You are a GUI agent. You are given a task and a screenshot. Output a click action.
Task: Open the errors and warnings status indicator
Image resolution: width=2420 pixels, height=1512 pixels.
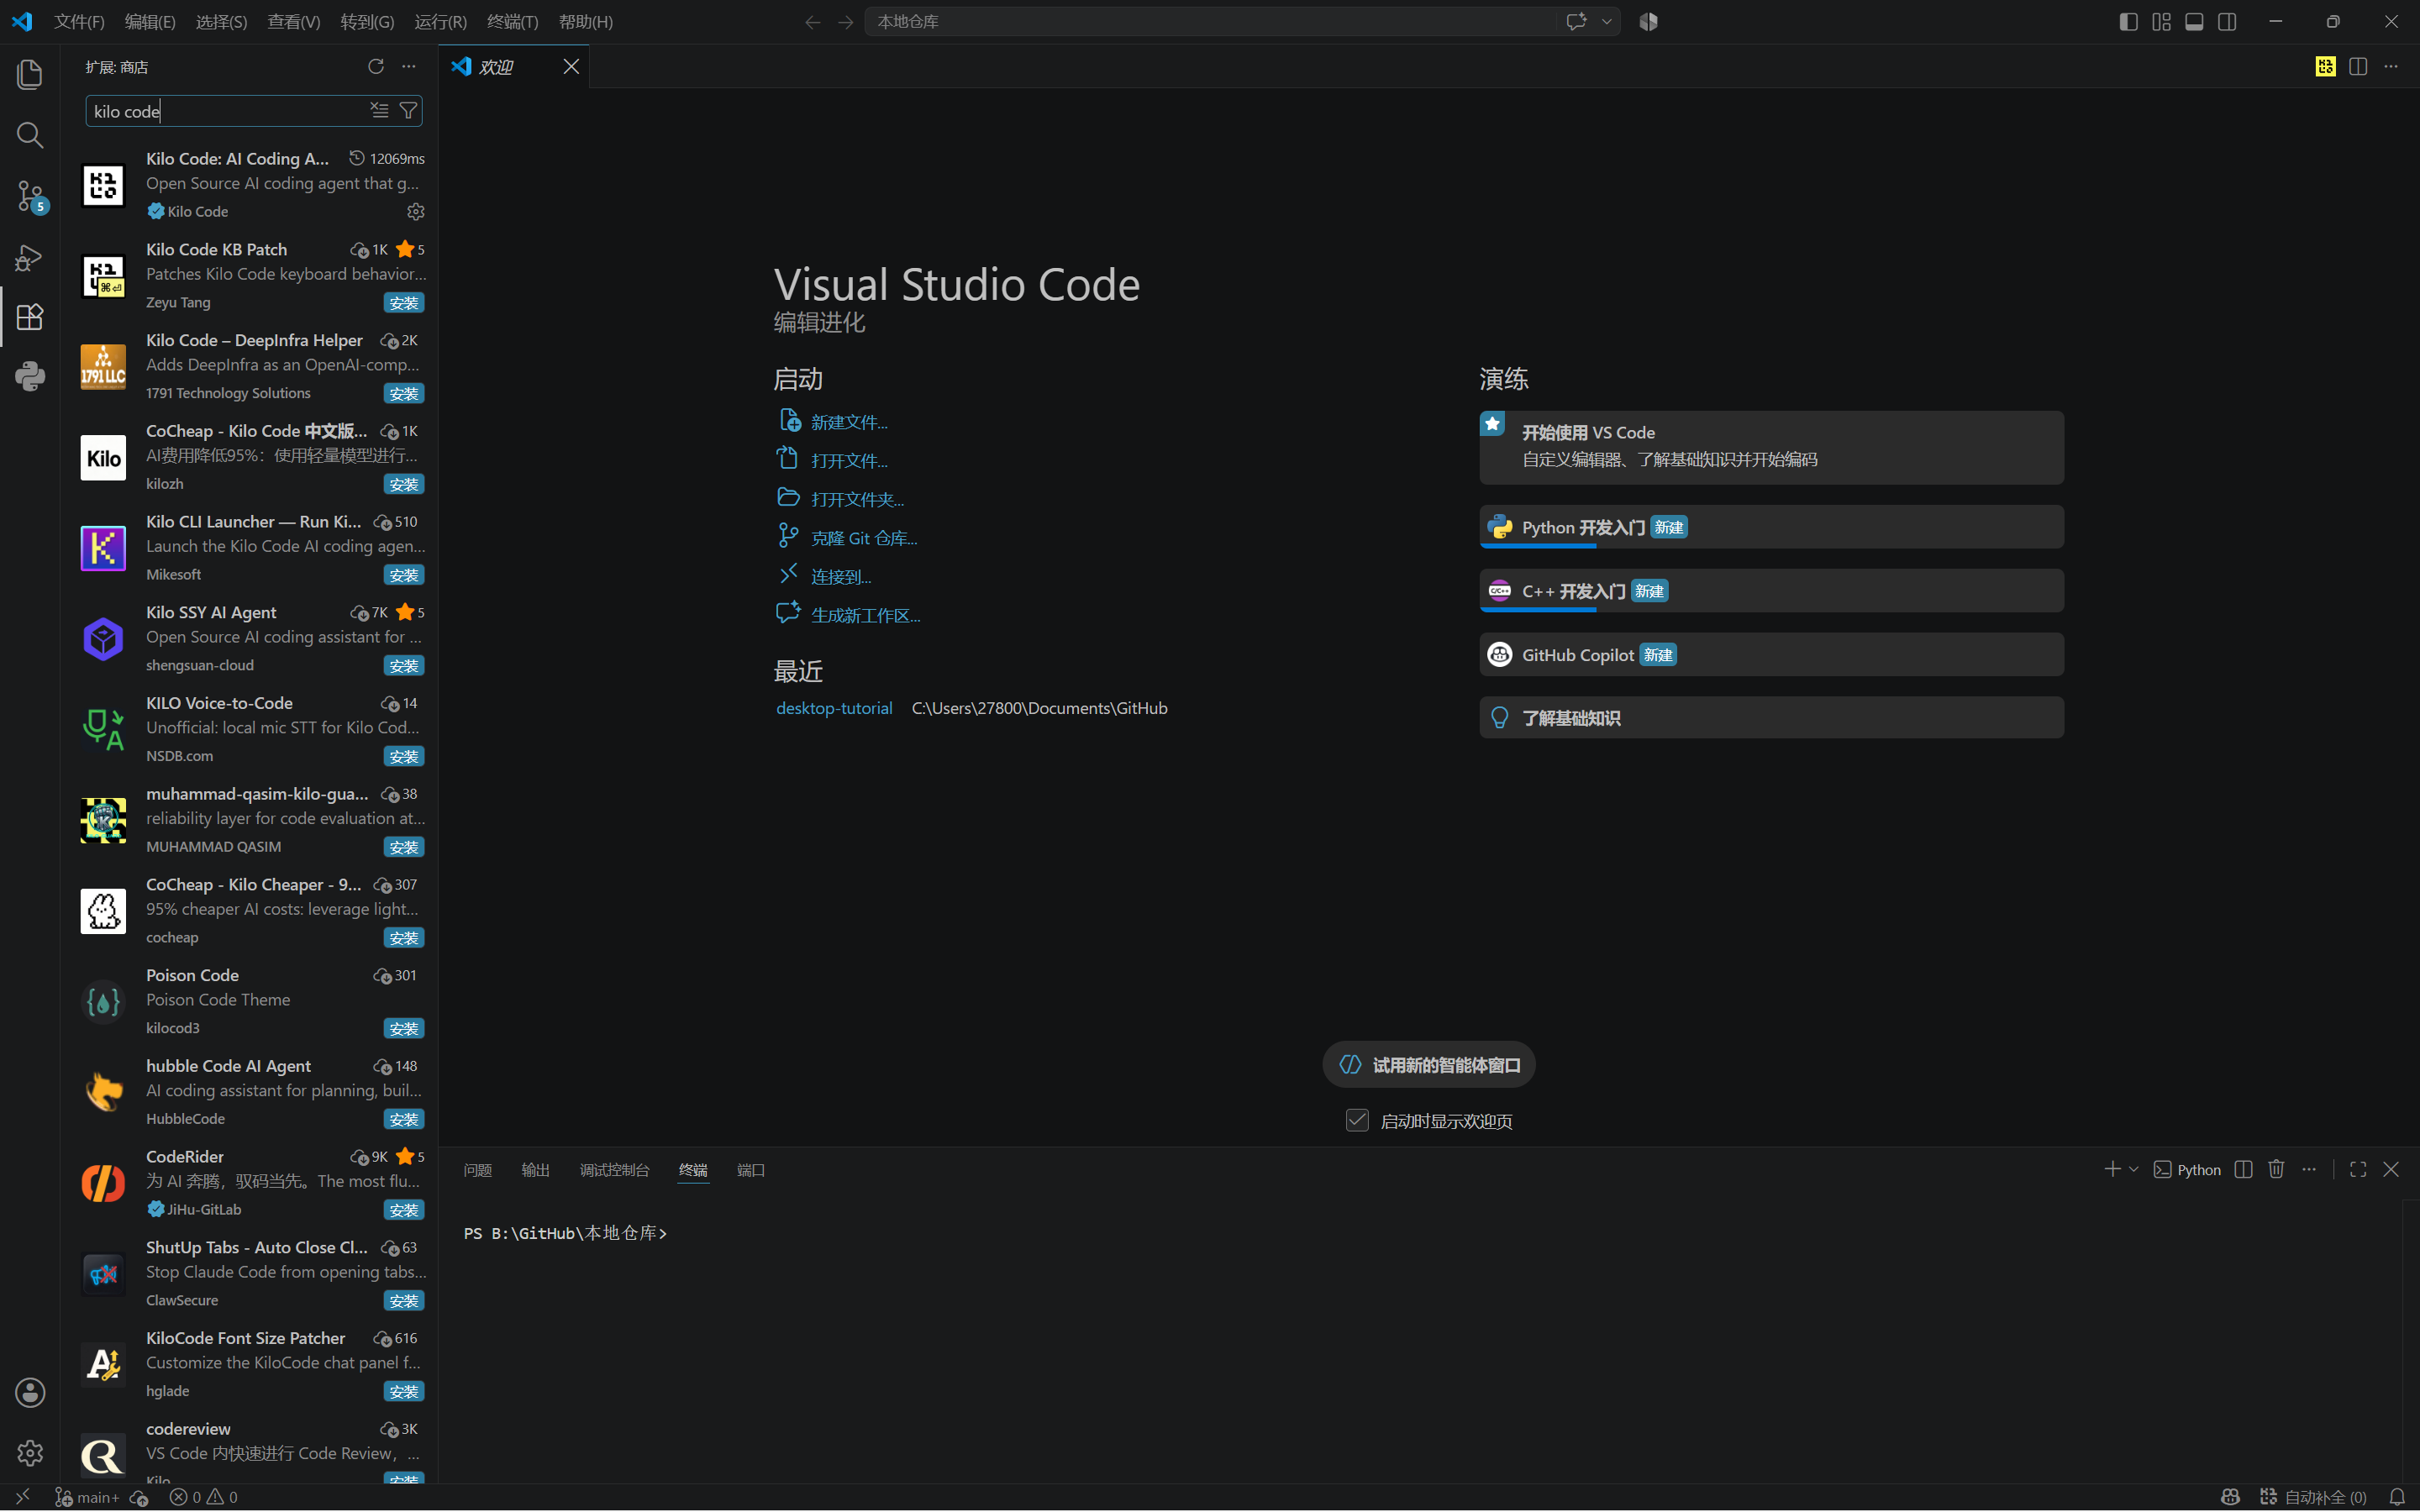pyautogui.click(x=204, y=1497)
